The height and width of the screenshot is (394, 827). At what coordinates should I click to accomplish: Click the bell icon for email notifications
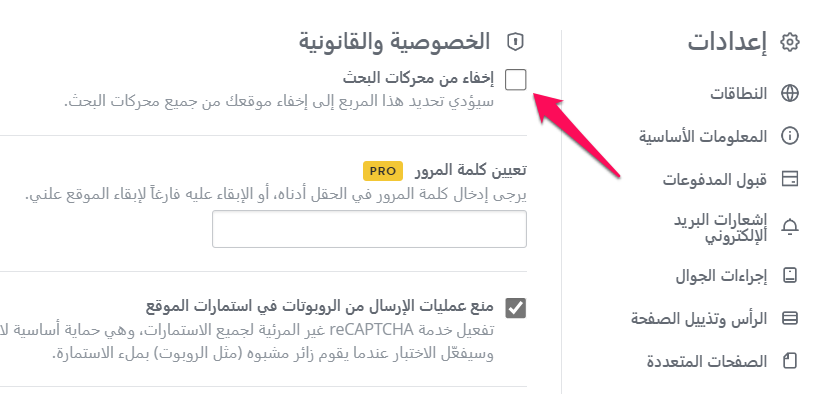[x=790, y=227]
